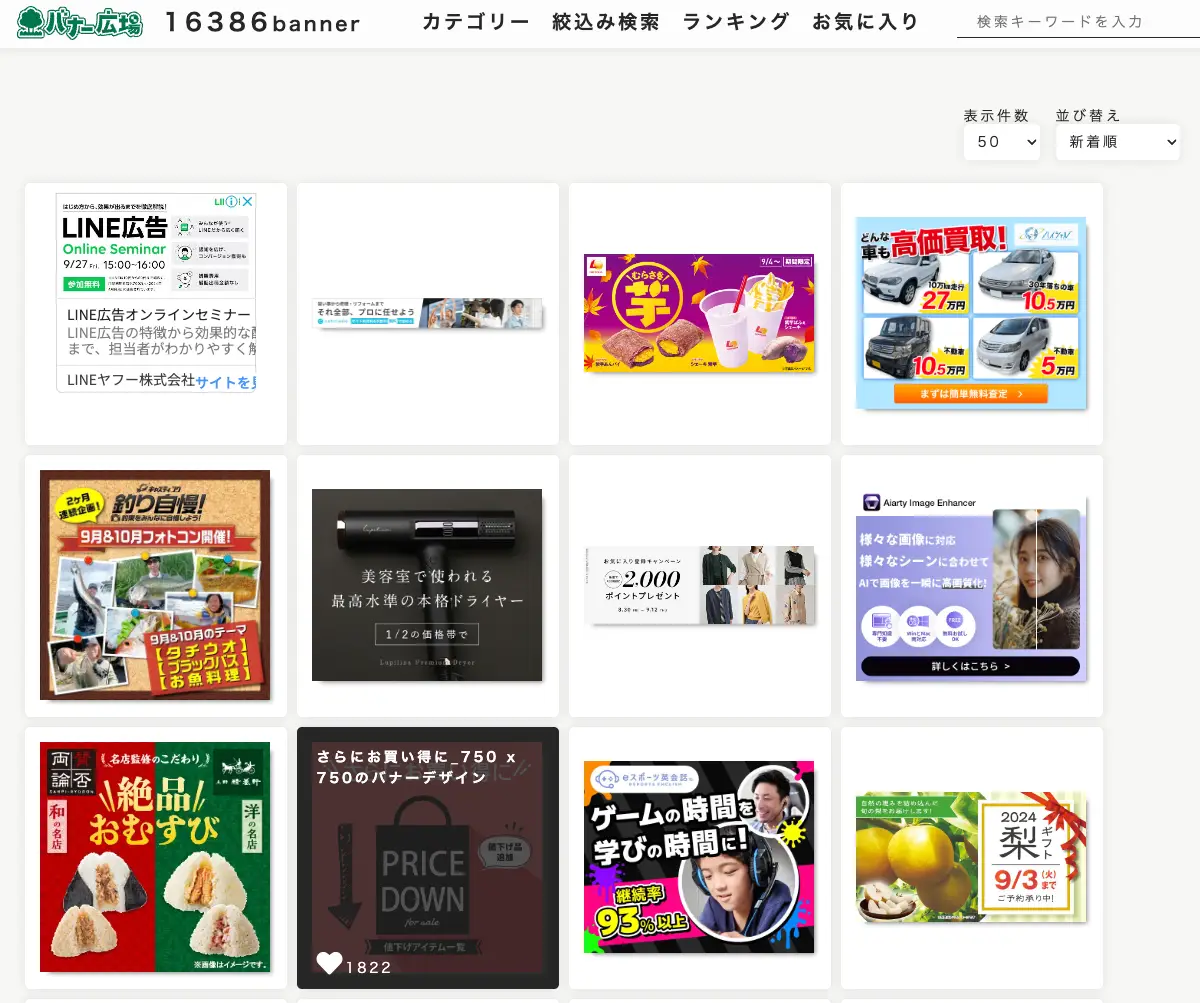This screenshot has width=1200, height=1003.
Task: Open the eスポーツ英会話 gaming banner
Action: 698,857
